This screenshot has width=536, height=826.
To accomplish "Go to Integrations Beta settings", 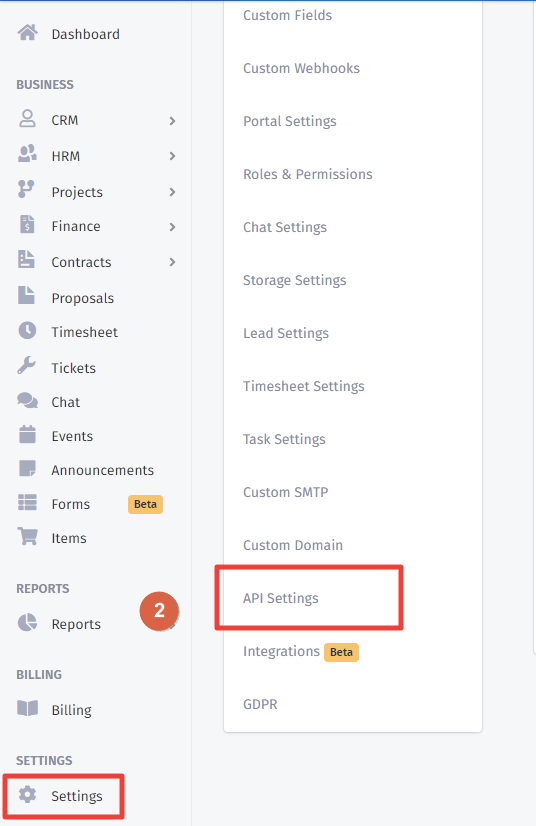I will coord(301,652).
